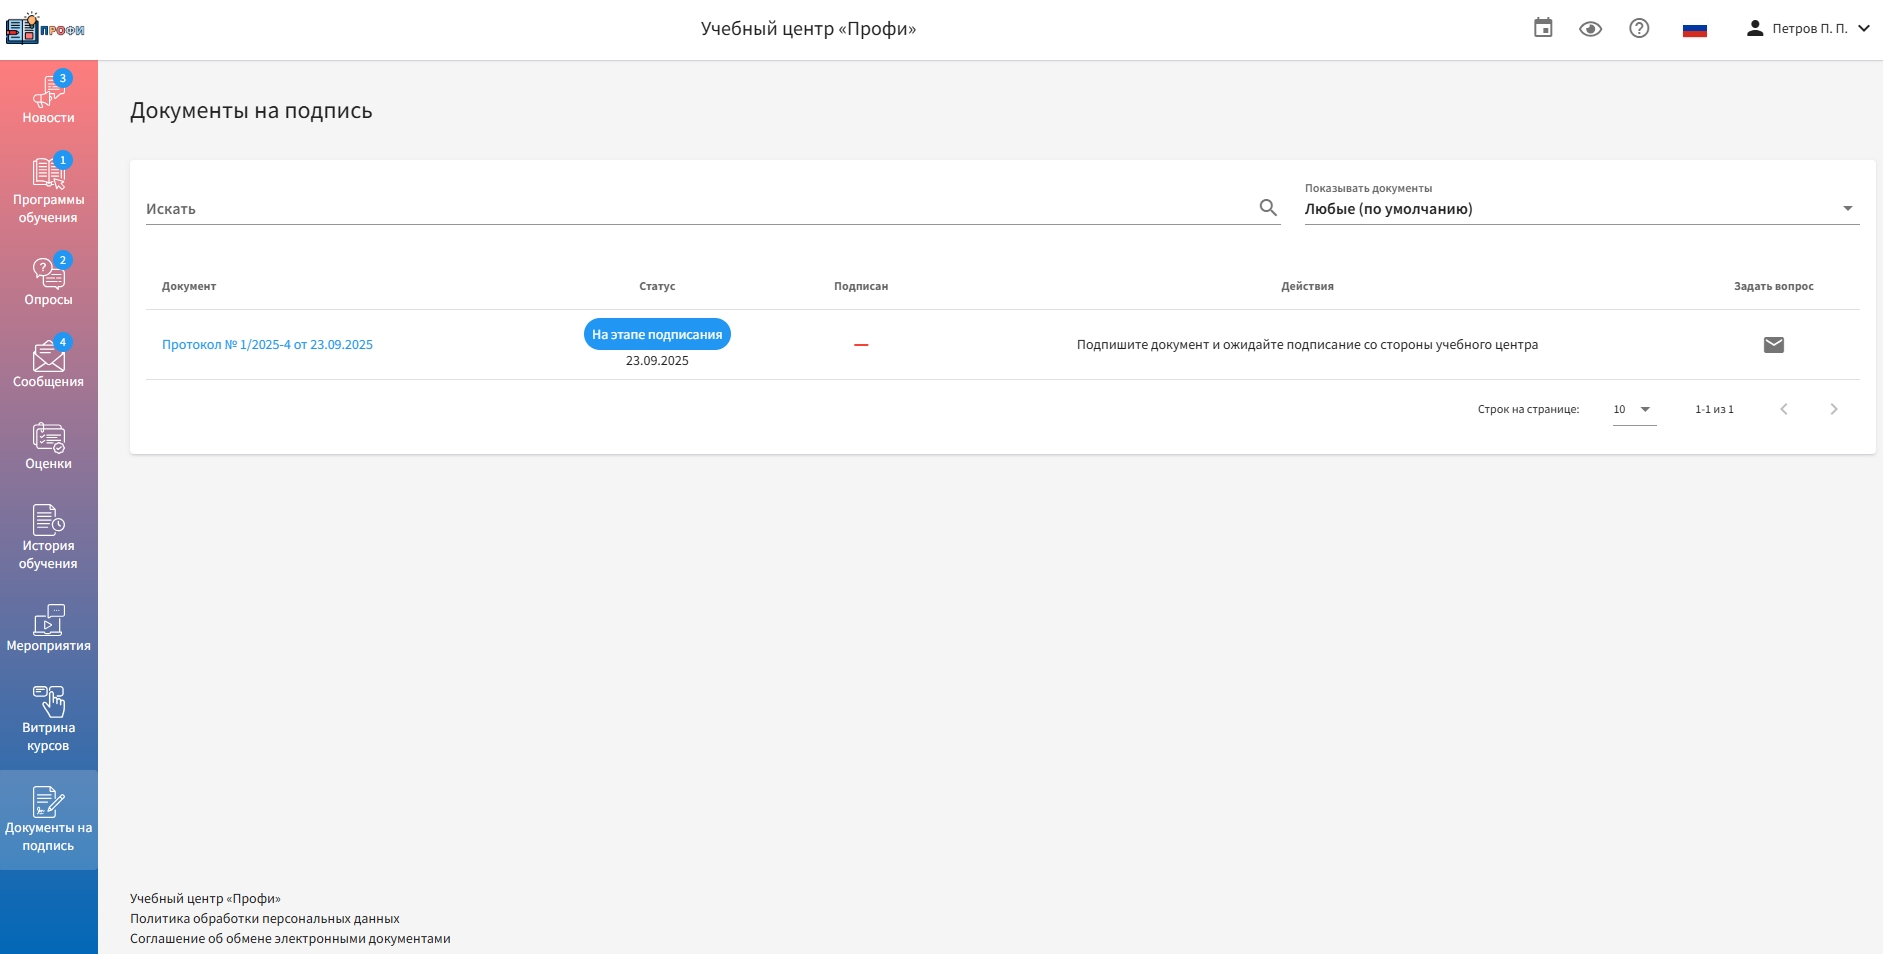Open Политика обработки персональных данных link
Viewport: 1883px width, 954px height.
pos(265,919)
